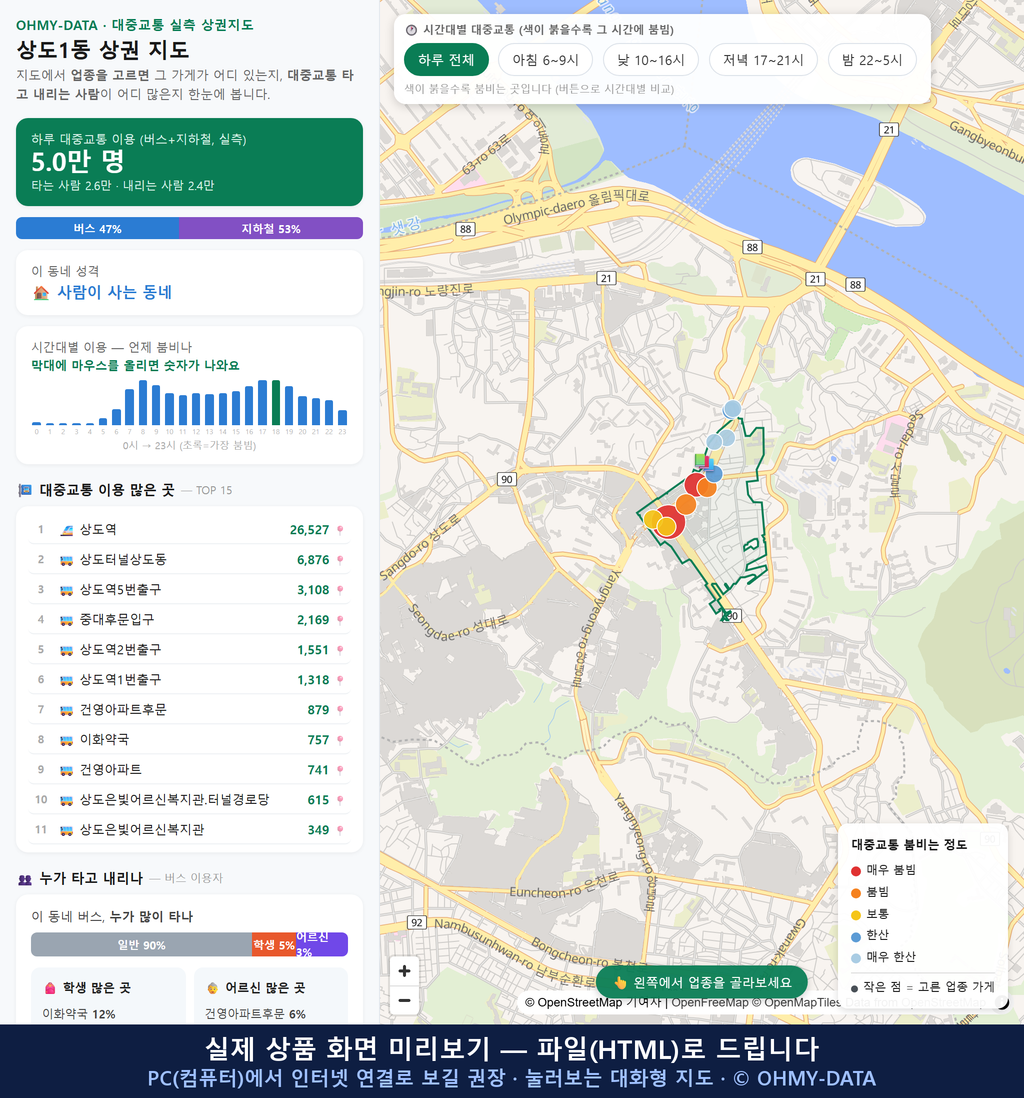Viewport: 1024px width, 1098px height.
Task: Click the 버스 47% segment bar
Action: click(97, 229)
